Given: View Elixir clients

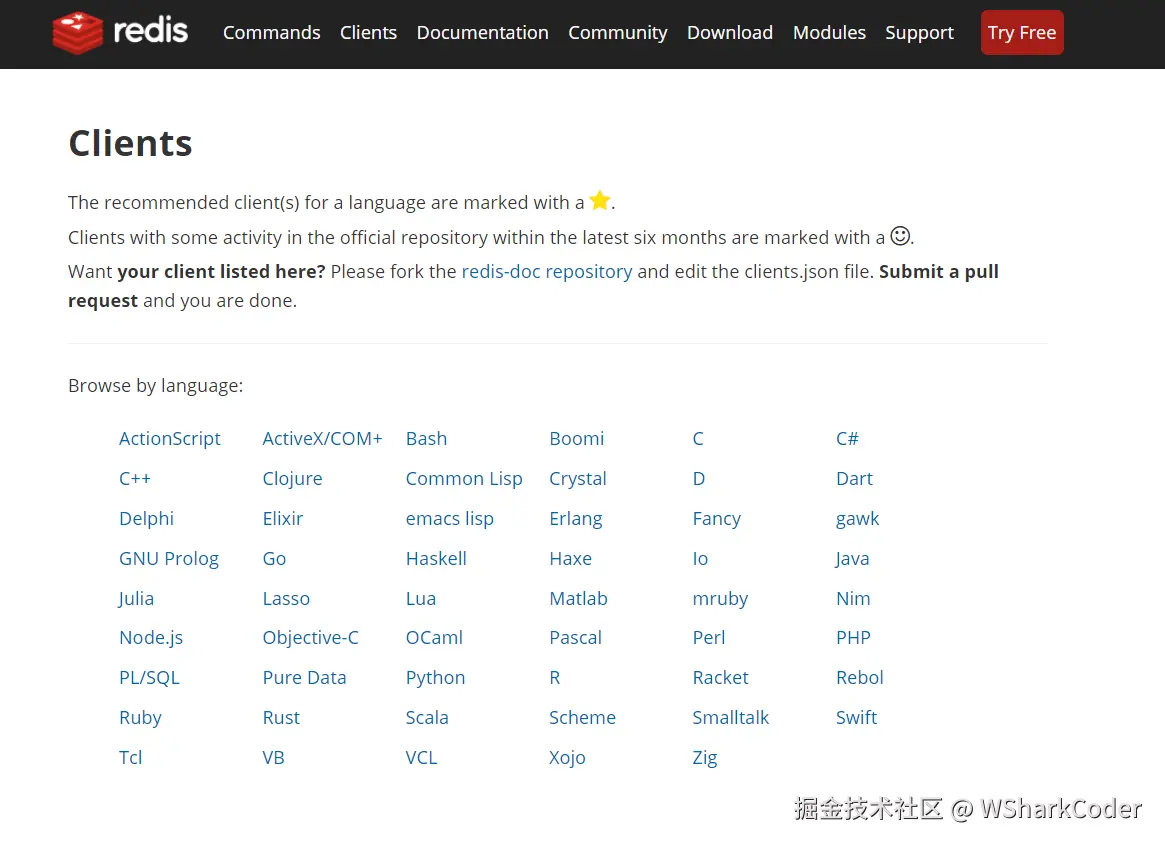Looking at the screenshot, I should [282, 519].
